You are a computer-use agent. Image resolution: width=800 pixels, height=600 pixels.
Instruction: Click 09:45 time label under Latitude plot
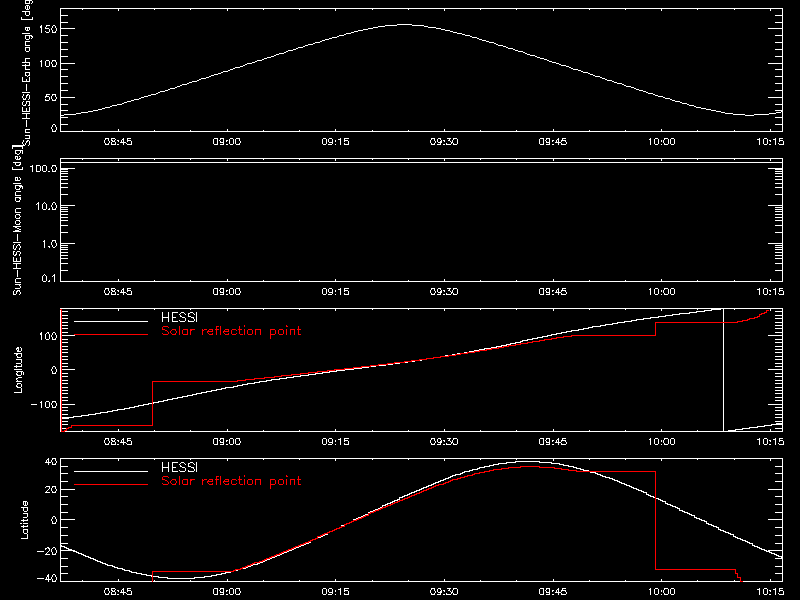(x=553, y=592)
